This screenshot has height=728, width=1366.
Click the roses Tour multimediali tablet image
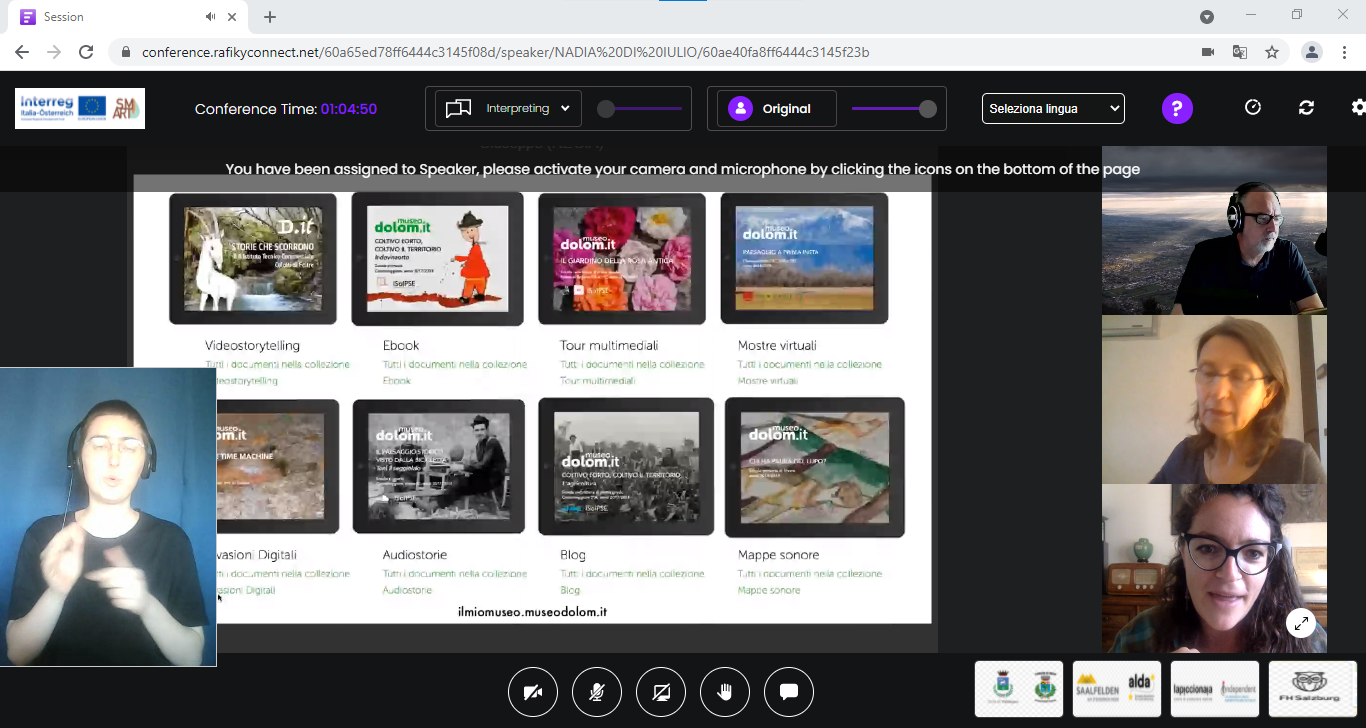pyautogui.click(x=621, y=258)
